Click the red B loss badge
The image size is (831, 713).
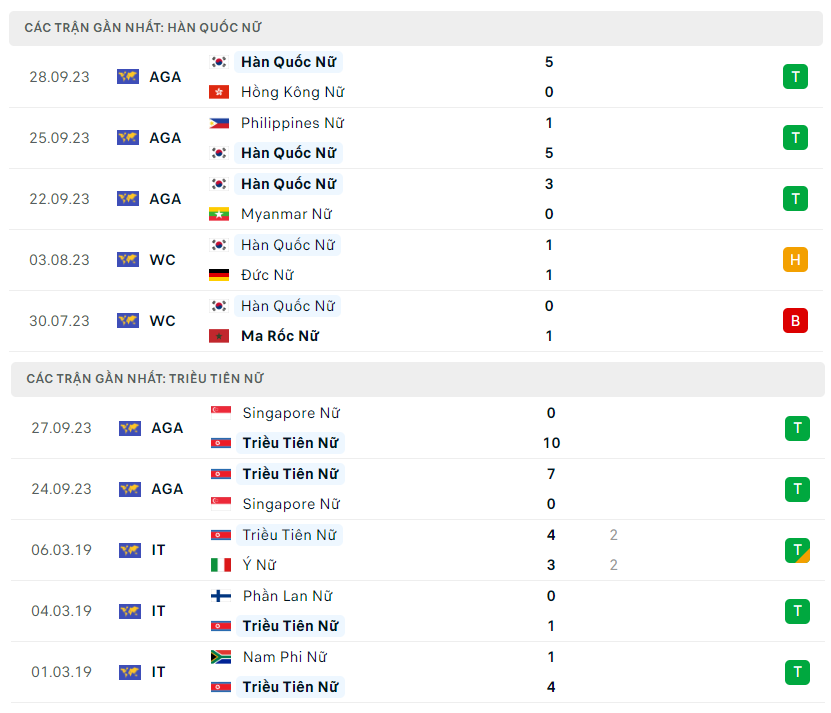tap(795, 321)
